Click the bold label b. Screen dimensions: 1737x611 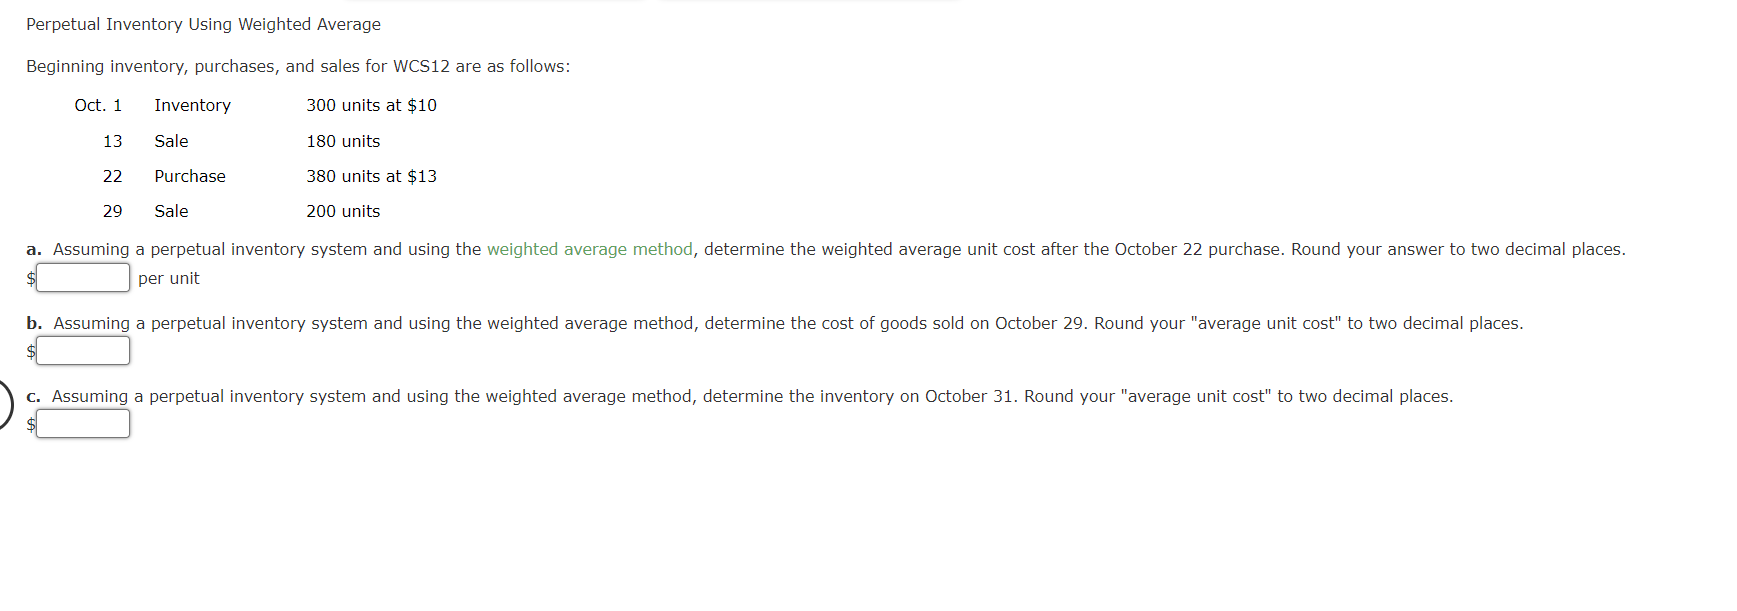point(33,323)
